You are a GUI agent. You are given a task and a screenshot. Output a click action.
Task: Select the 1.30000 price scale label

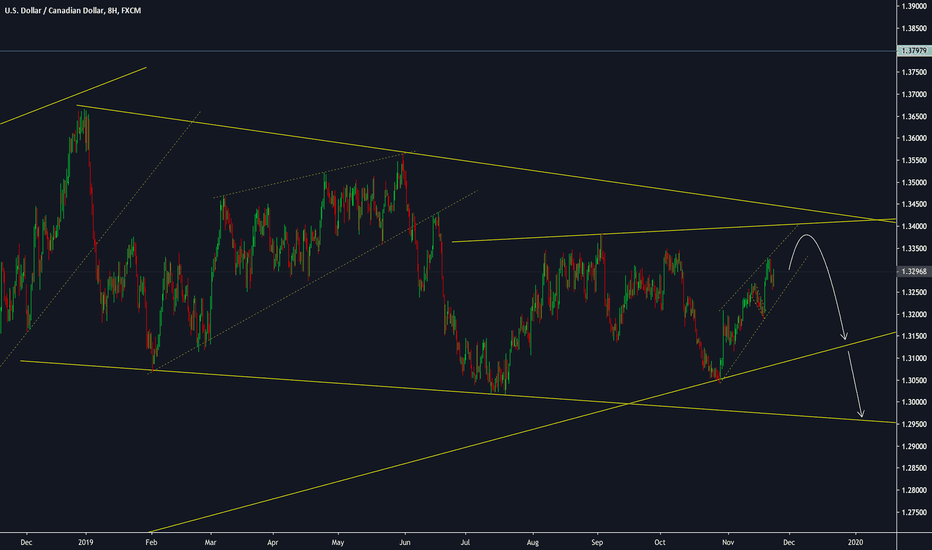tap(911, 402)
